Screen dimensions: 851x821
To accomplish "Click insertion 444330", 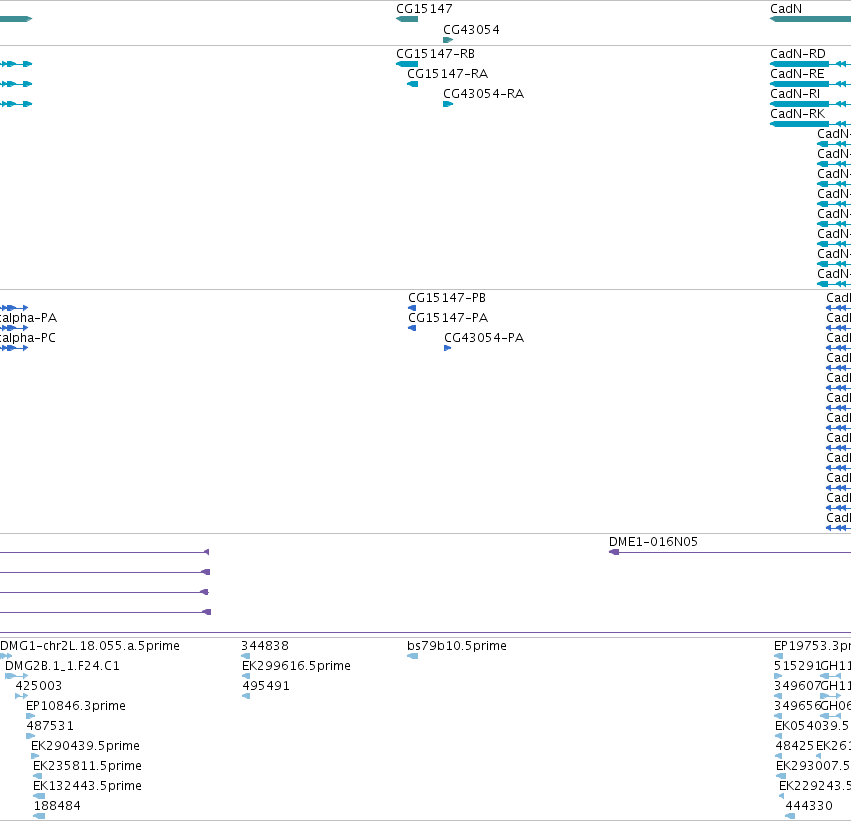I will 809,806.
